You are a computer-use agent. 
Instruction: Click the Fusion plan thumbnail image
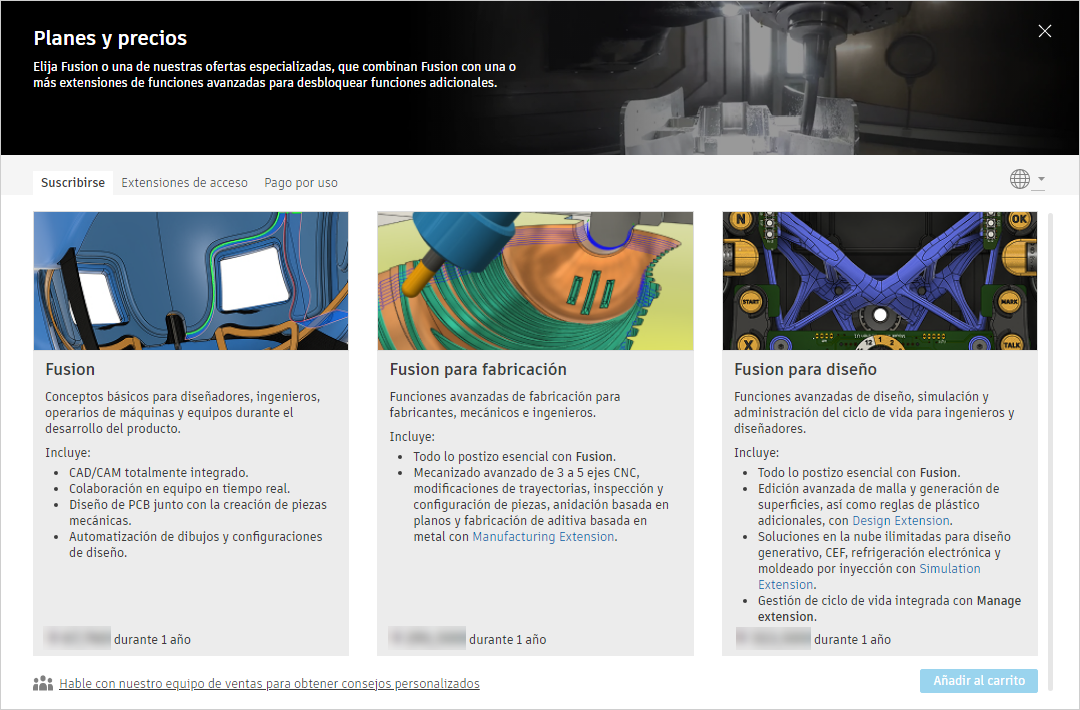[191, 281]
